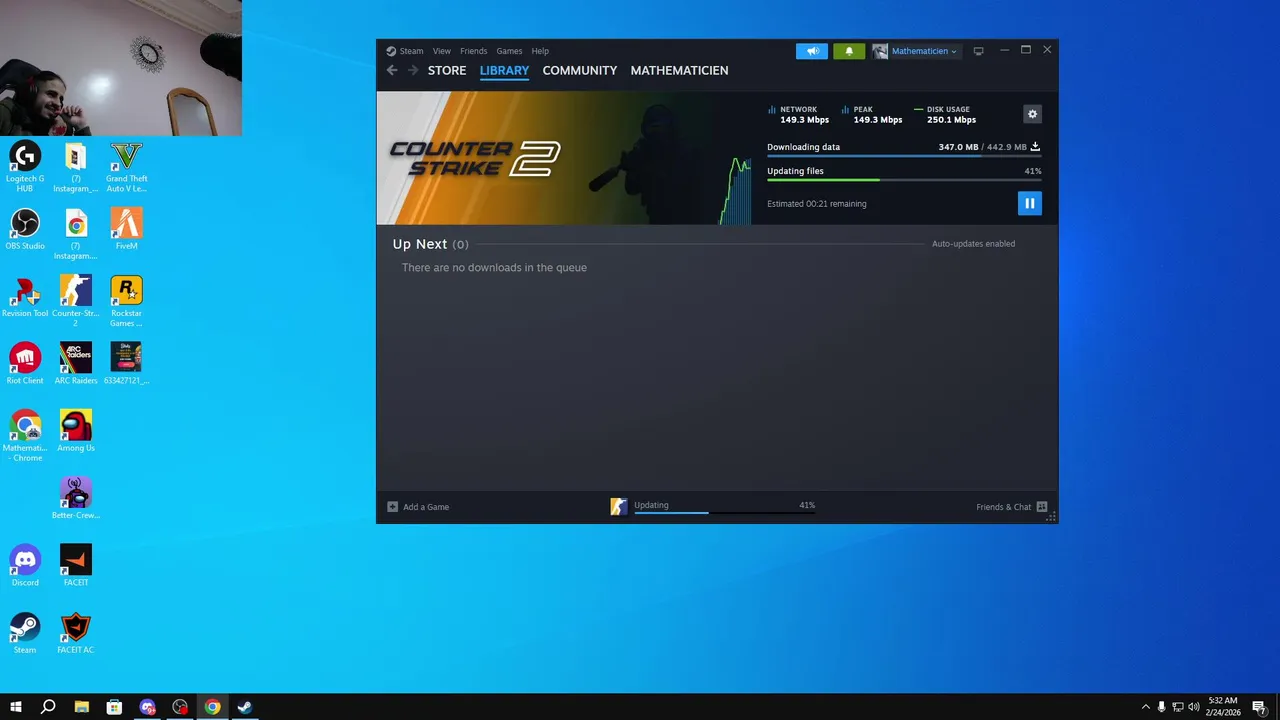Open the LIBRARY tab
The width and height of the screenshot is (1280, 720).
pyautogui.click(x=504, y=71)
